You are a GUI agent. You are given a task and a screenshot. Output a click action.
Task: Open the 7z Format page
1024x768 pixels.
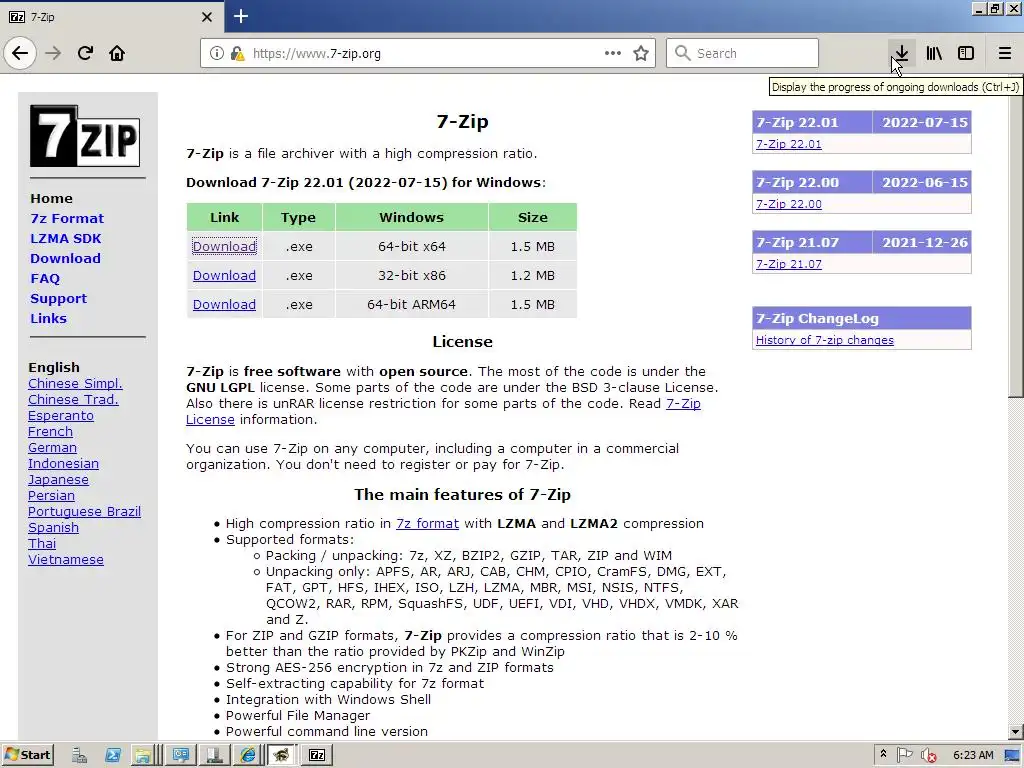pos(67,219)
